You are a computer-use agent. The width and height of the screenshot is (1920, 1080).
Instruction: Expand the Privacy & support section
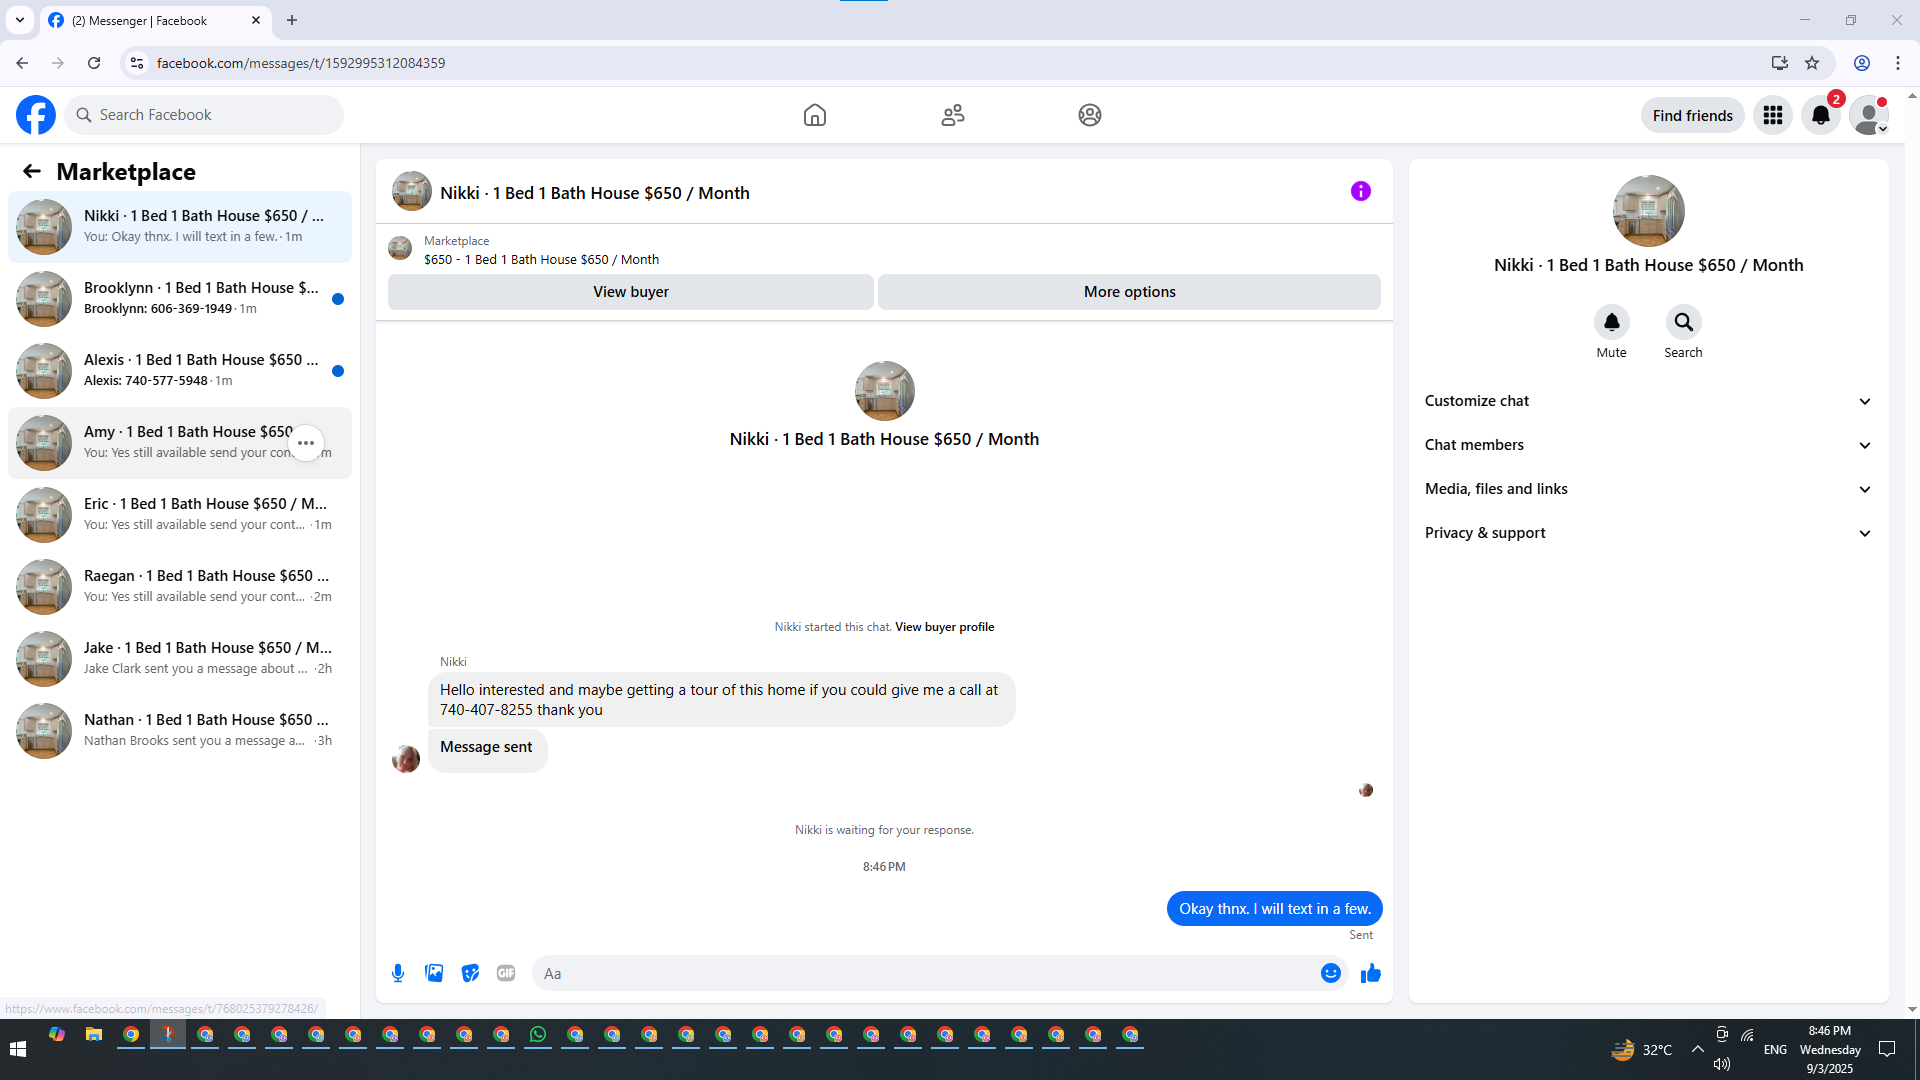1648,533
